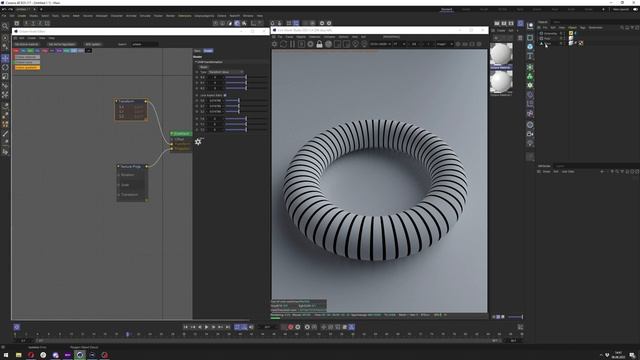Open File Explorer from the taskbar
The image size is (640, 360).
point(18,355)
